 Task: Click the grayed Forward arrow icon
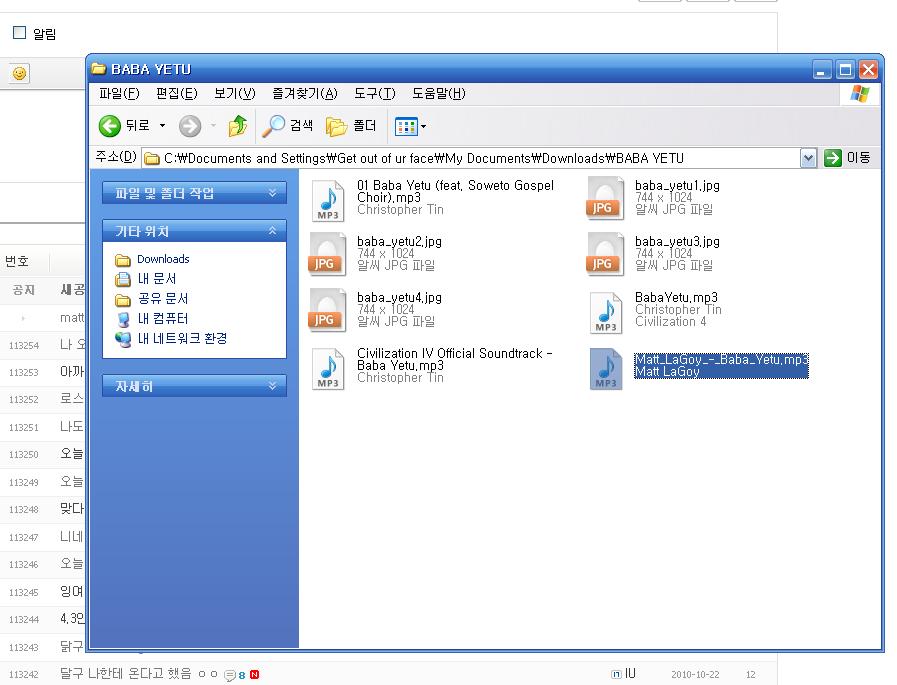pyautogui.click(x=190, y=126)
